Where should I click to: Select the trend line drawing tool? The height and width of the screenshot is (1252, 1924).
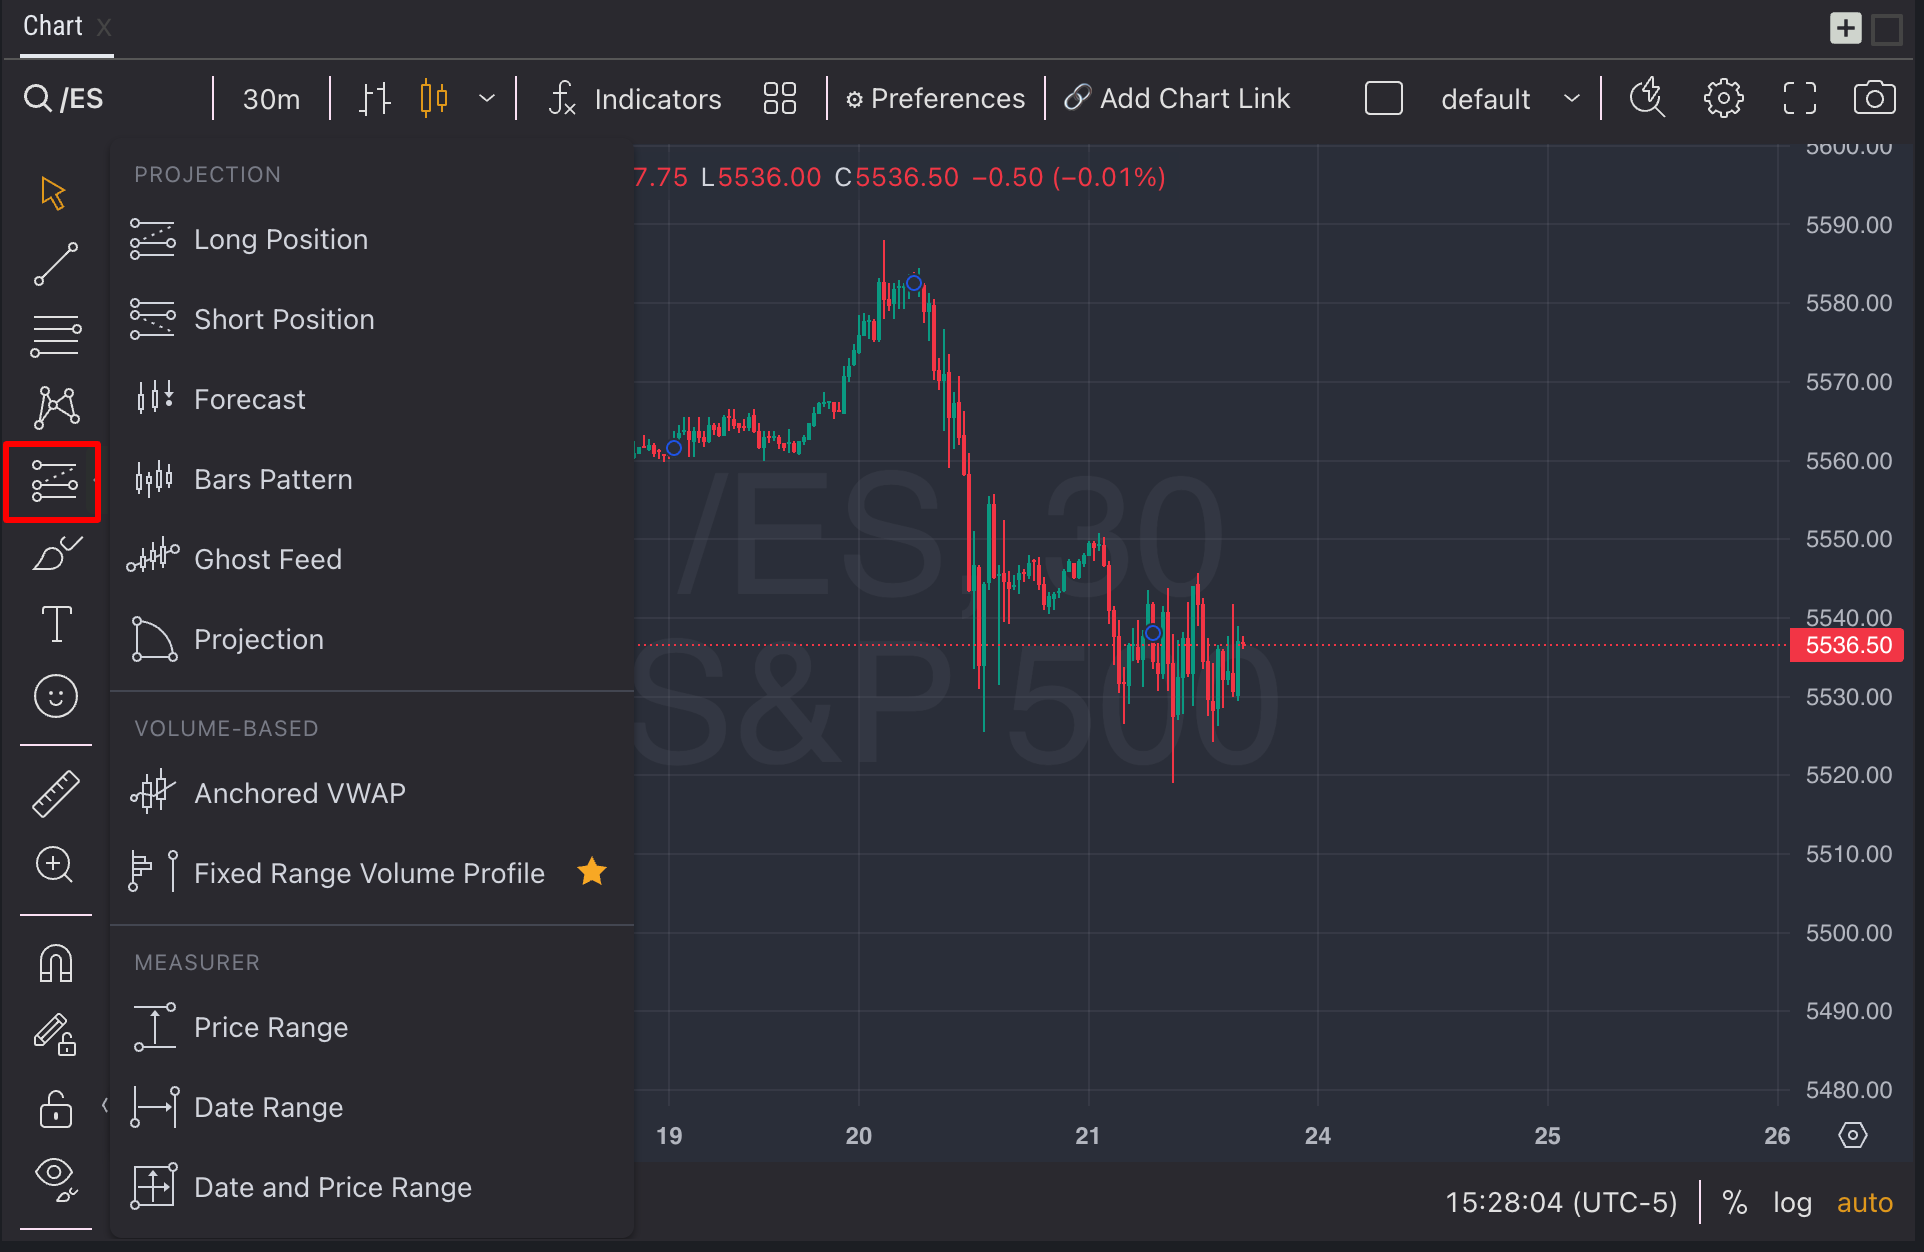pos(56,264)
